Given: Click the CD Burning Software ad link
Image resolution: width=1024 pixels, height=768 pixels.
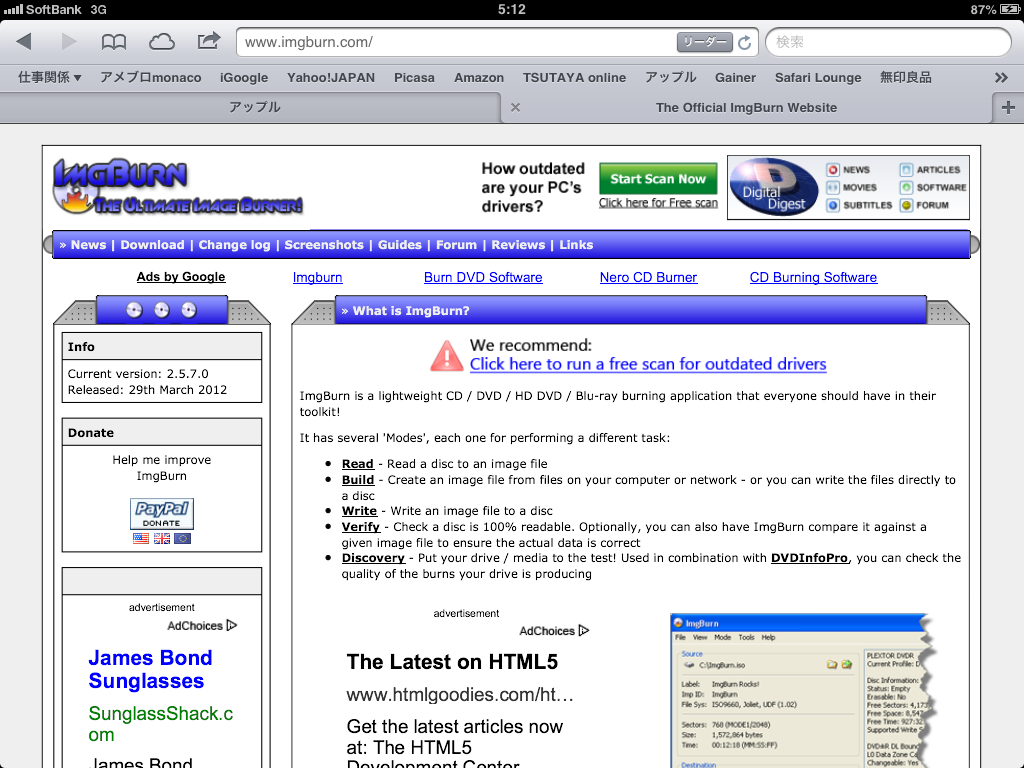Looking at the screenshot, I should pos(813,278).
